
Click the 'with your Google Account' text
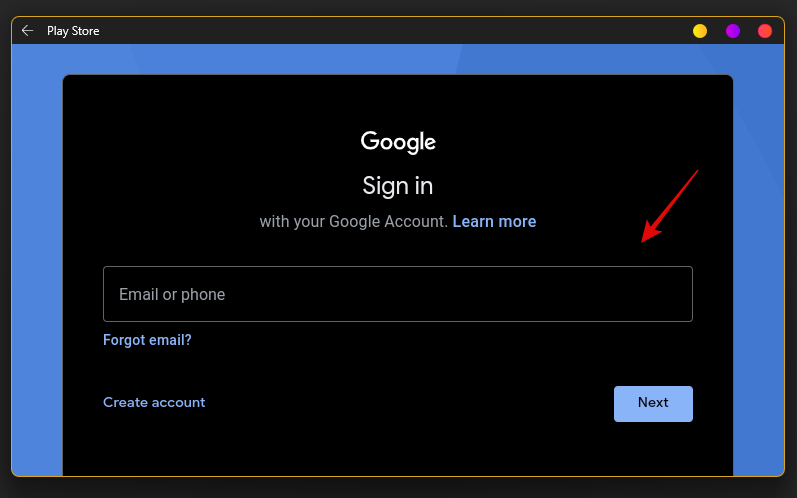353,222
